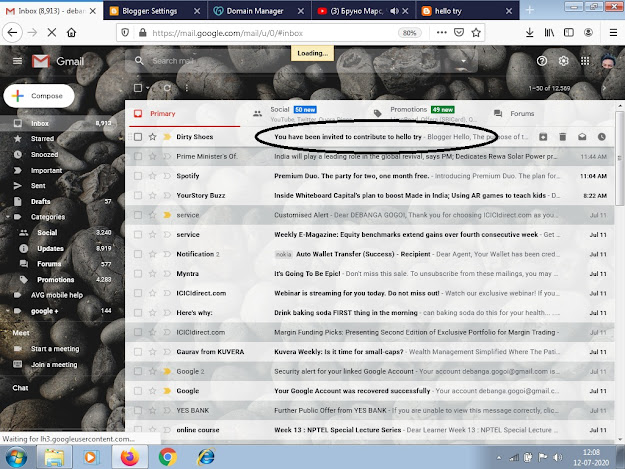Open Gmail main menu hamburger icon
The height and width of the screenshot is (469, 625).
(x=17, y=61)
